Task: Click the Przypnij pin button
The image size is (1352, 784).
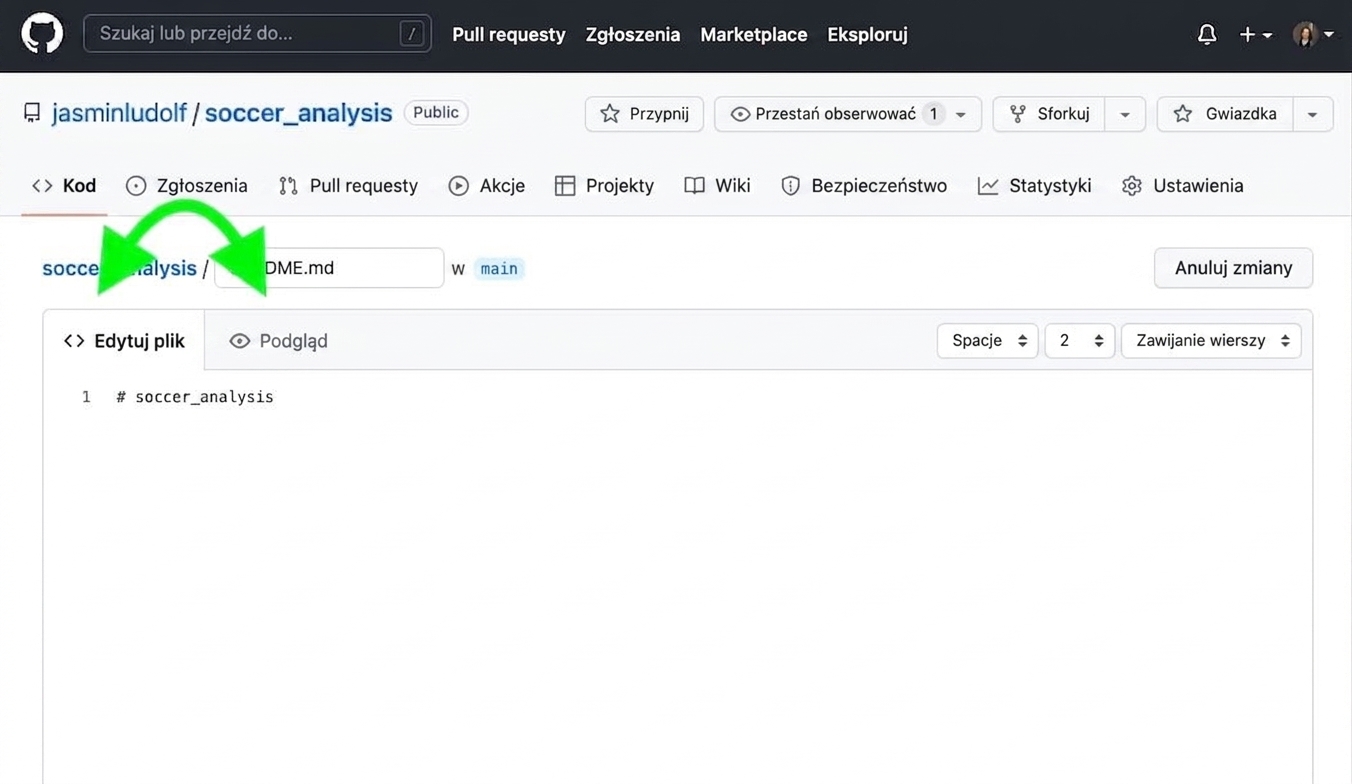Action: pos(644,114)
